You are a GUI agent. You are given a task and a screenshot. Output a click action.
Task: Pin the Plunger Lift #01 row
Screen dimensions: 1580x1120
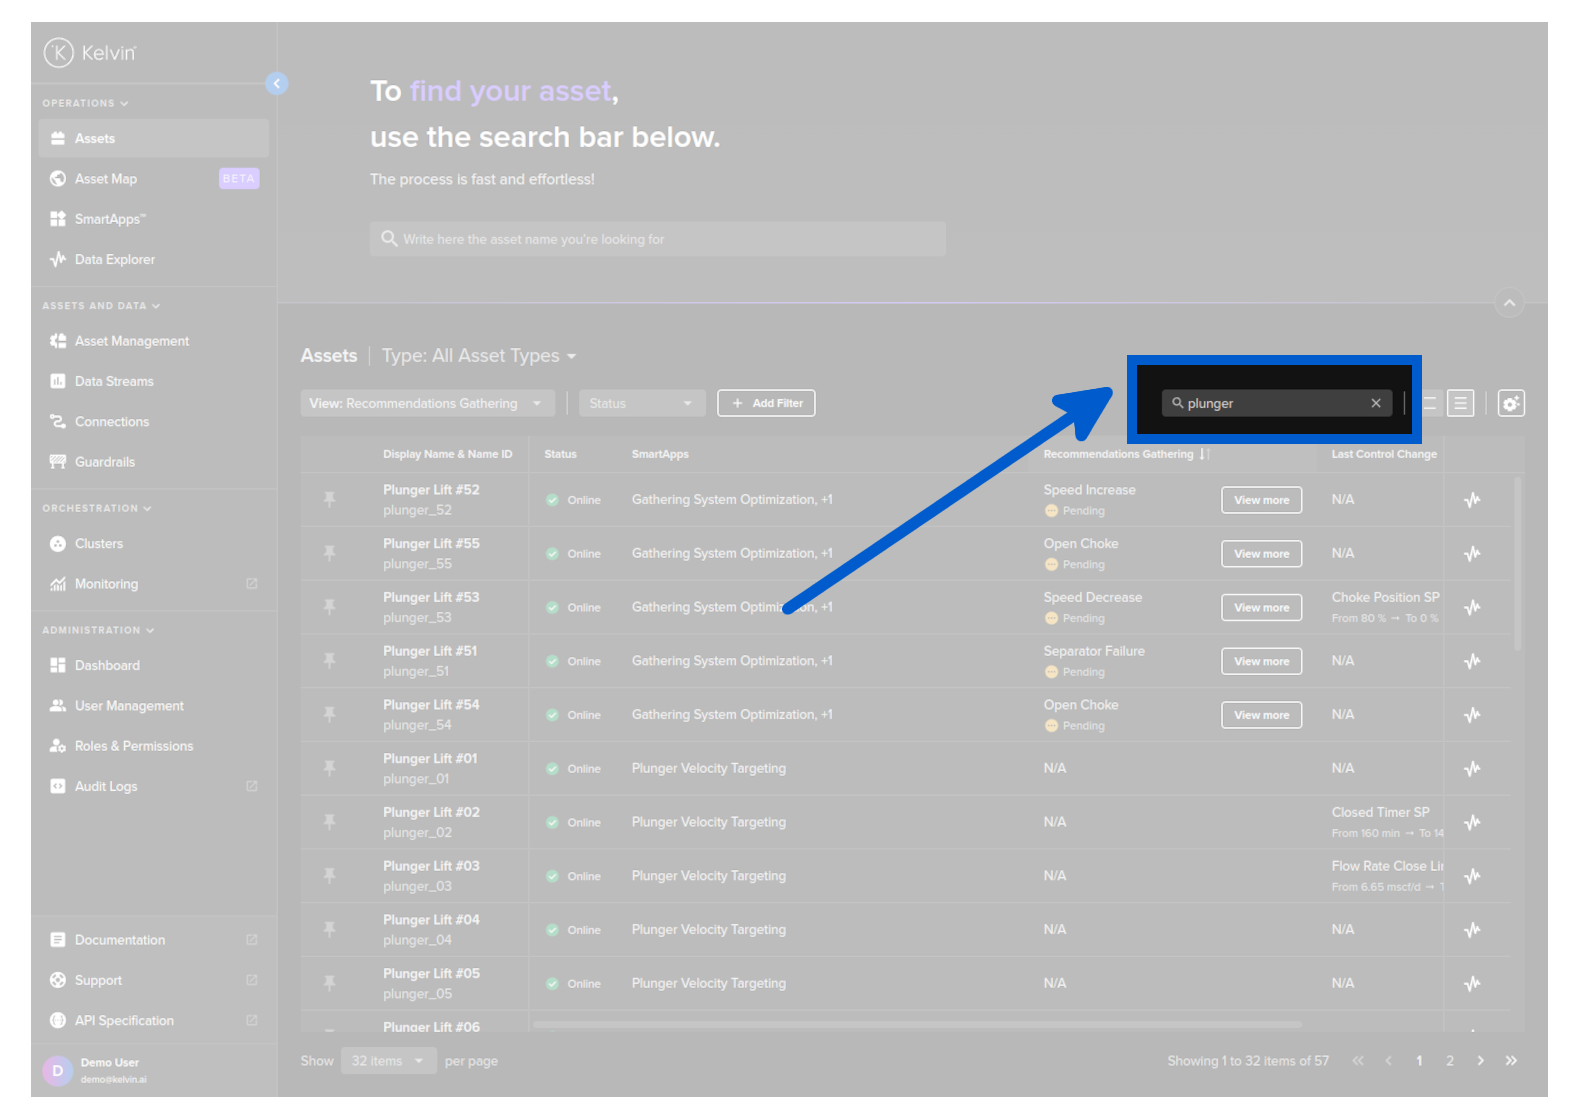point(329,768)
